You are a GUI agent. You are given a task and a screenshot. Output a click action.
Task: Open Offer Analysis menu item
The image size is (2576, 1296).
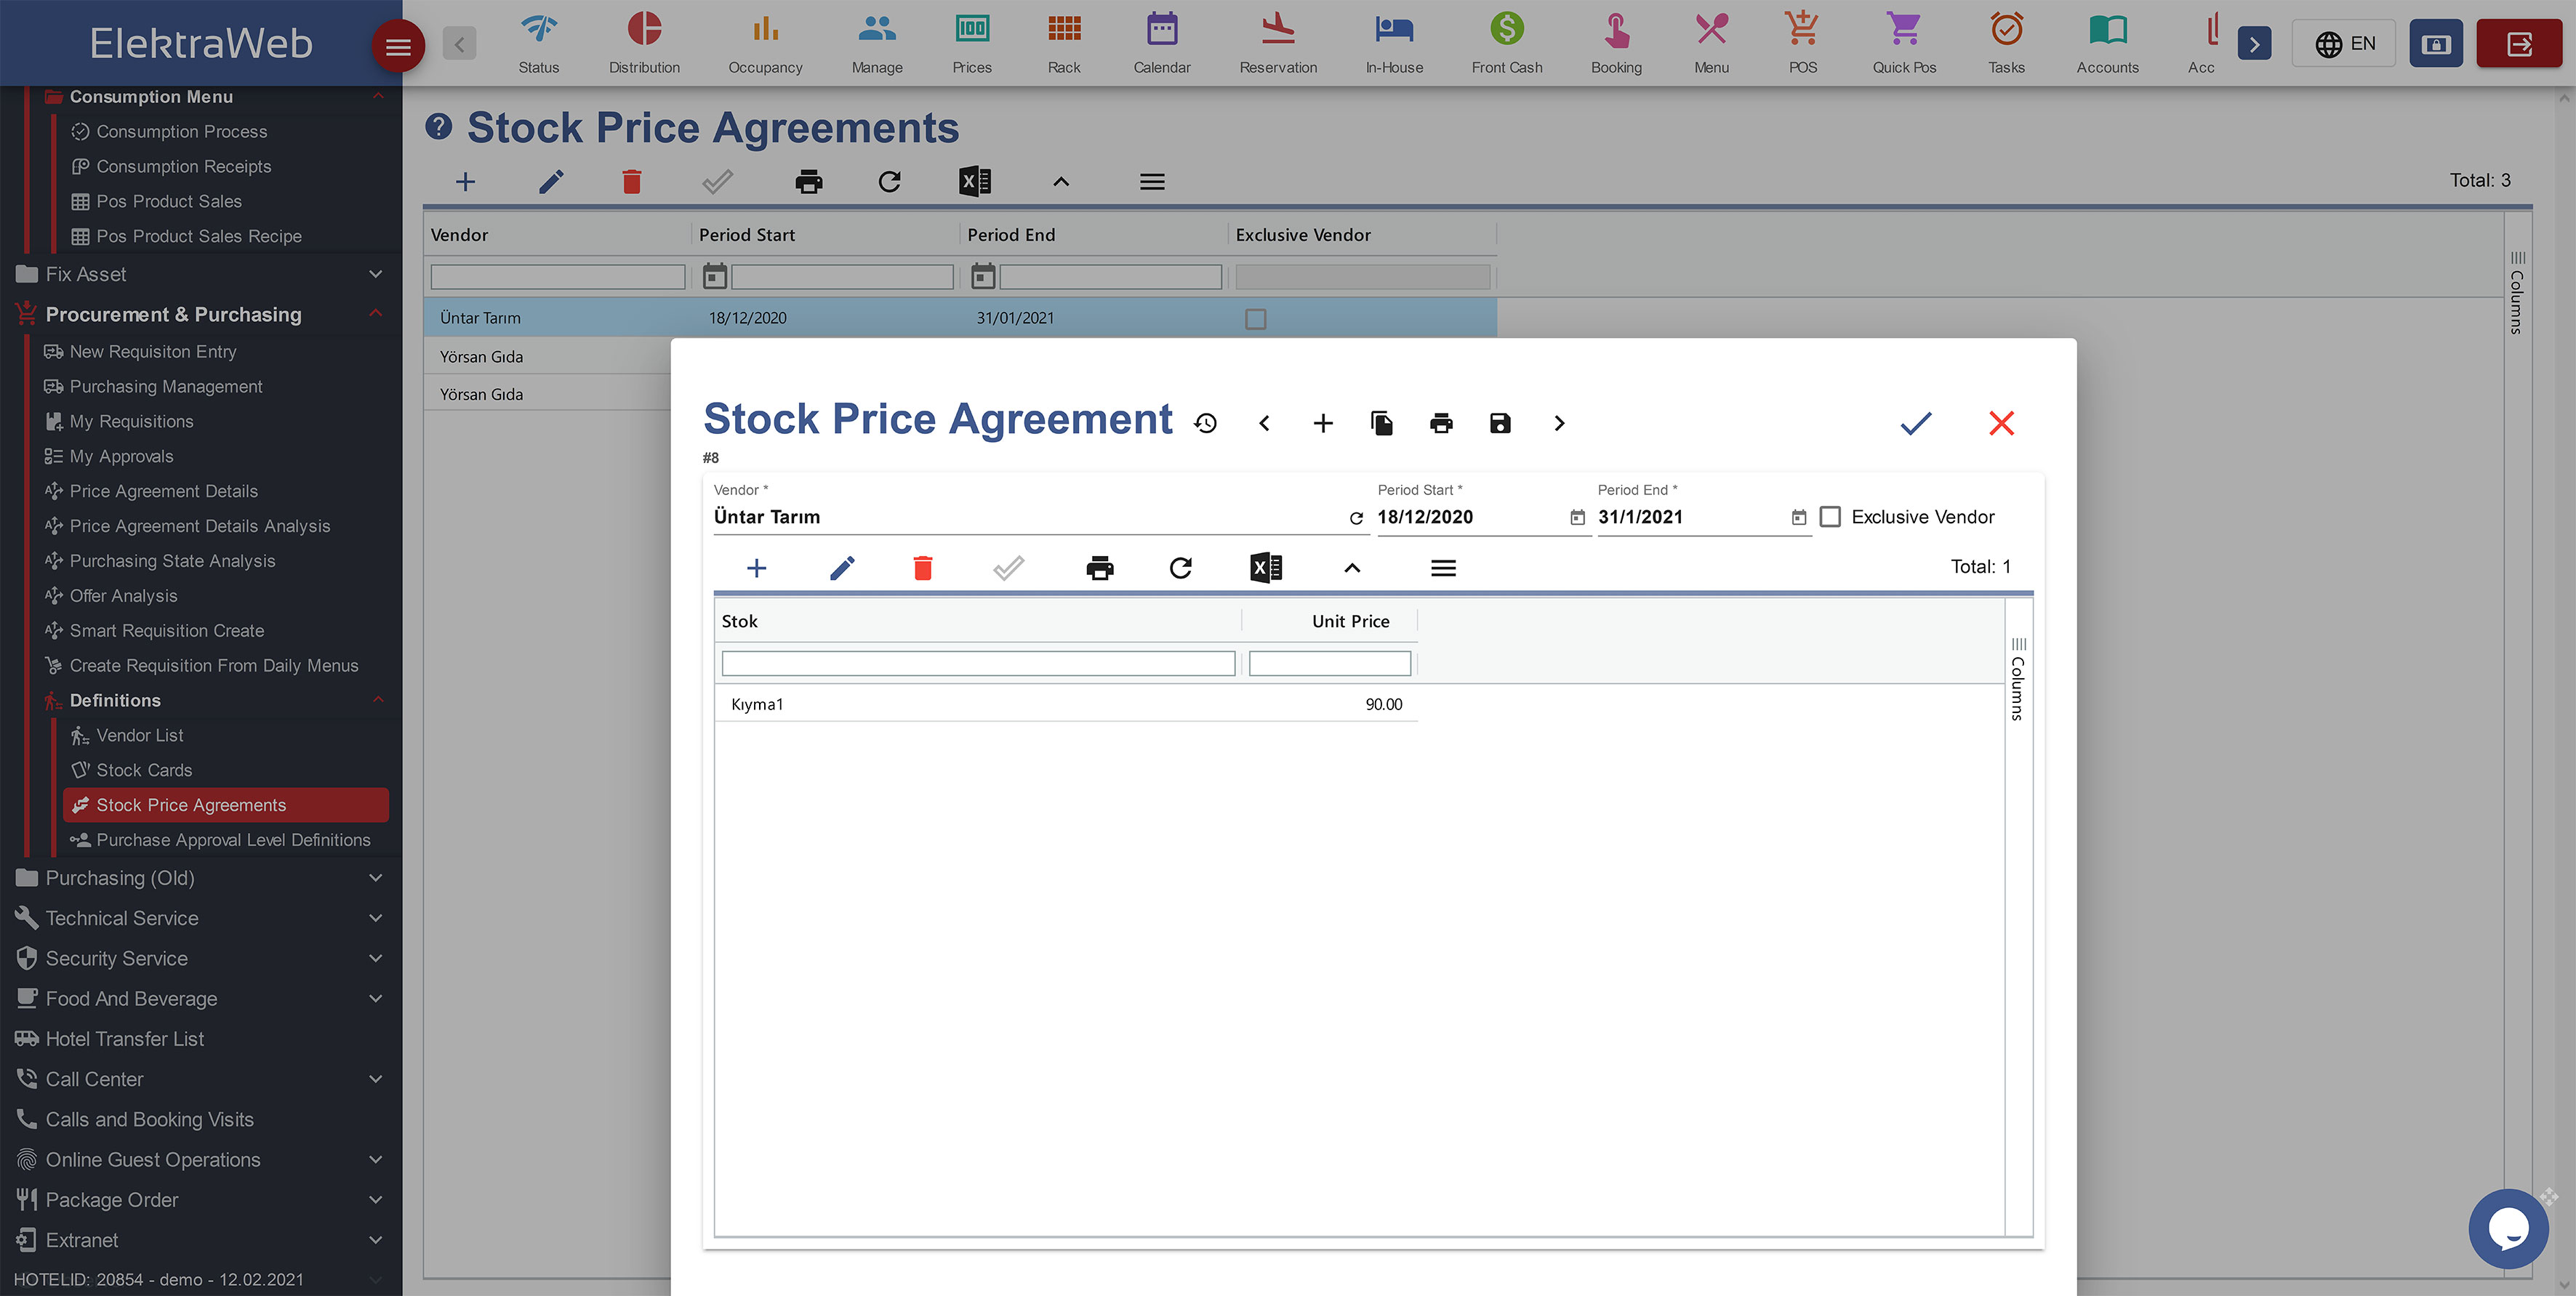click(123, 596)
